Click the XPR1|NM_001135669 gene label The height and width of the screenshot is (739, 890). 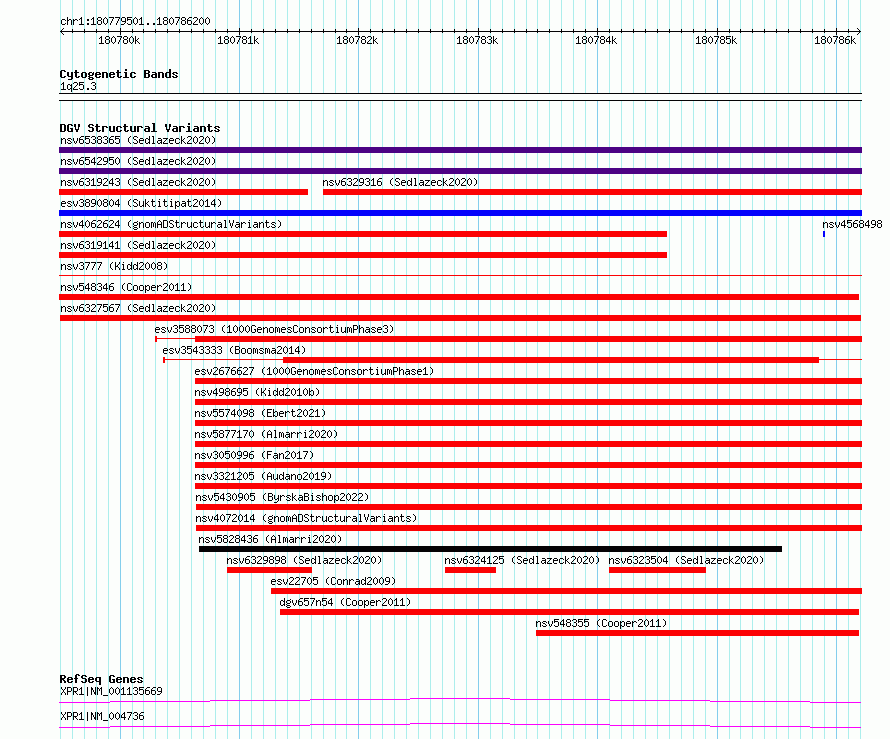click(111, 691)
